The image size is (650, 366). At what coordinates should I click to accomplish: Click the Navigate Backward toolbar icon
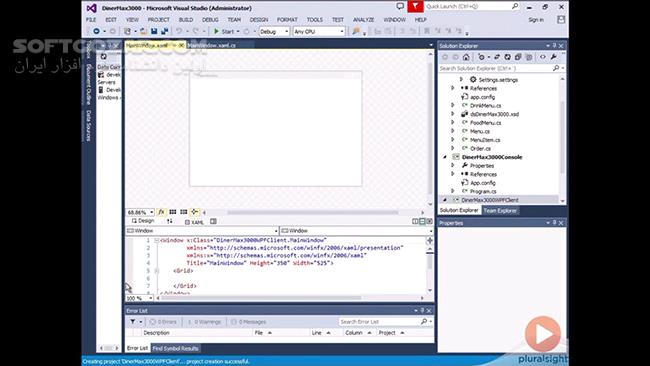click(x=97, y=31)
